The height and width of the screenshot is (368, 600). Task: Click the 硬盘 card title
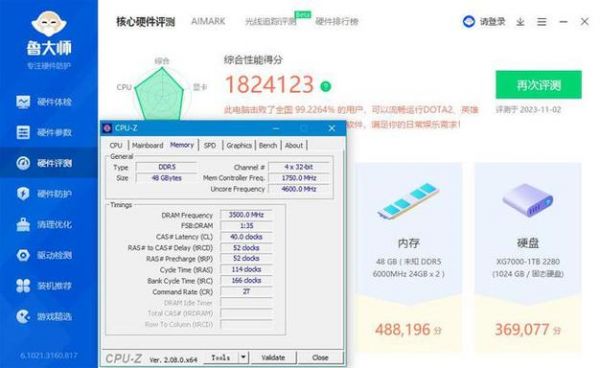[x=528, y=243]
